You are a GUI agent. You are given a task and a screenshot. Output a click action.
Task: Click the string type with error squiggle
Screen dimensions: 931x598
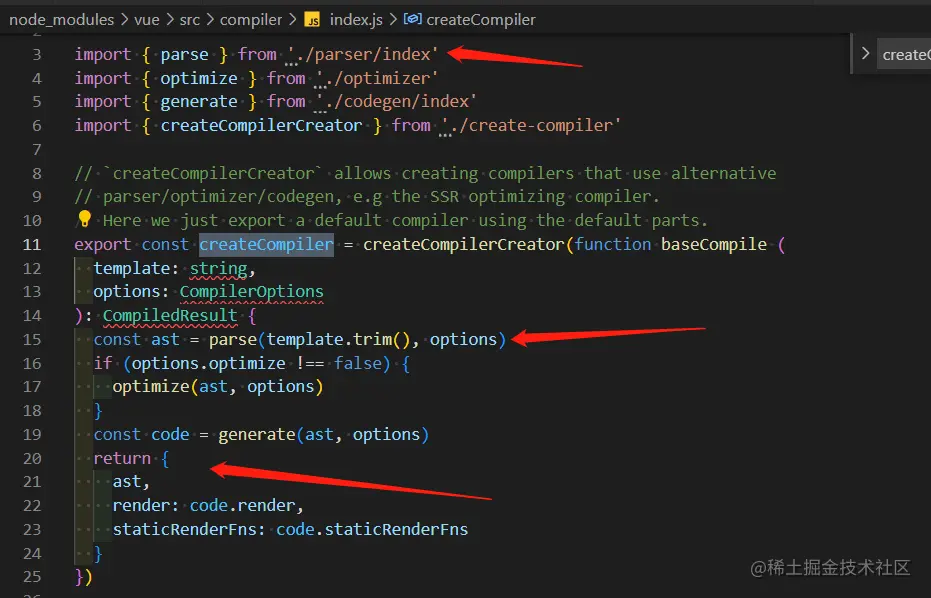218,268
